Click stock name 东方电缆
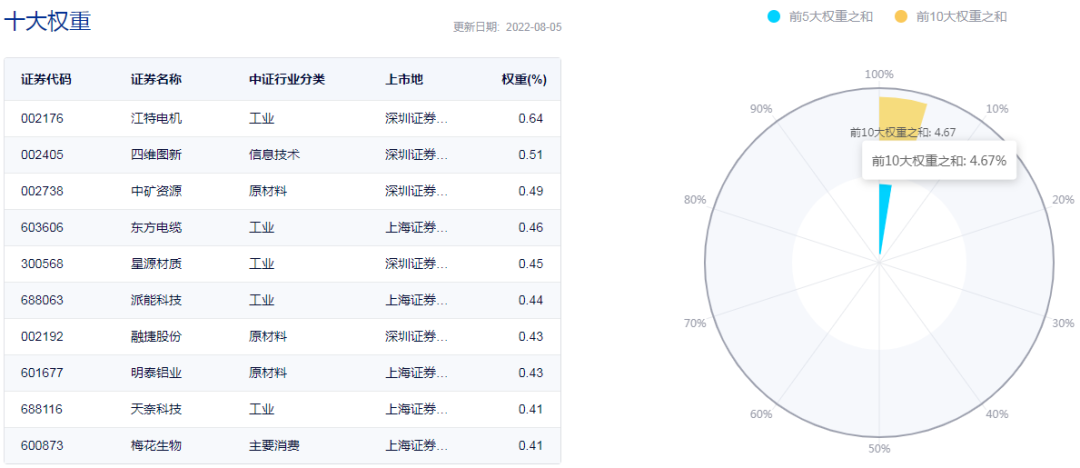 156,227
